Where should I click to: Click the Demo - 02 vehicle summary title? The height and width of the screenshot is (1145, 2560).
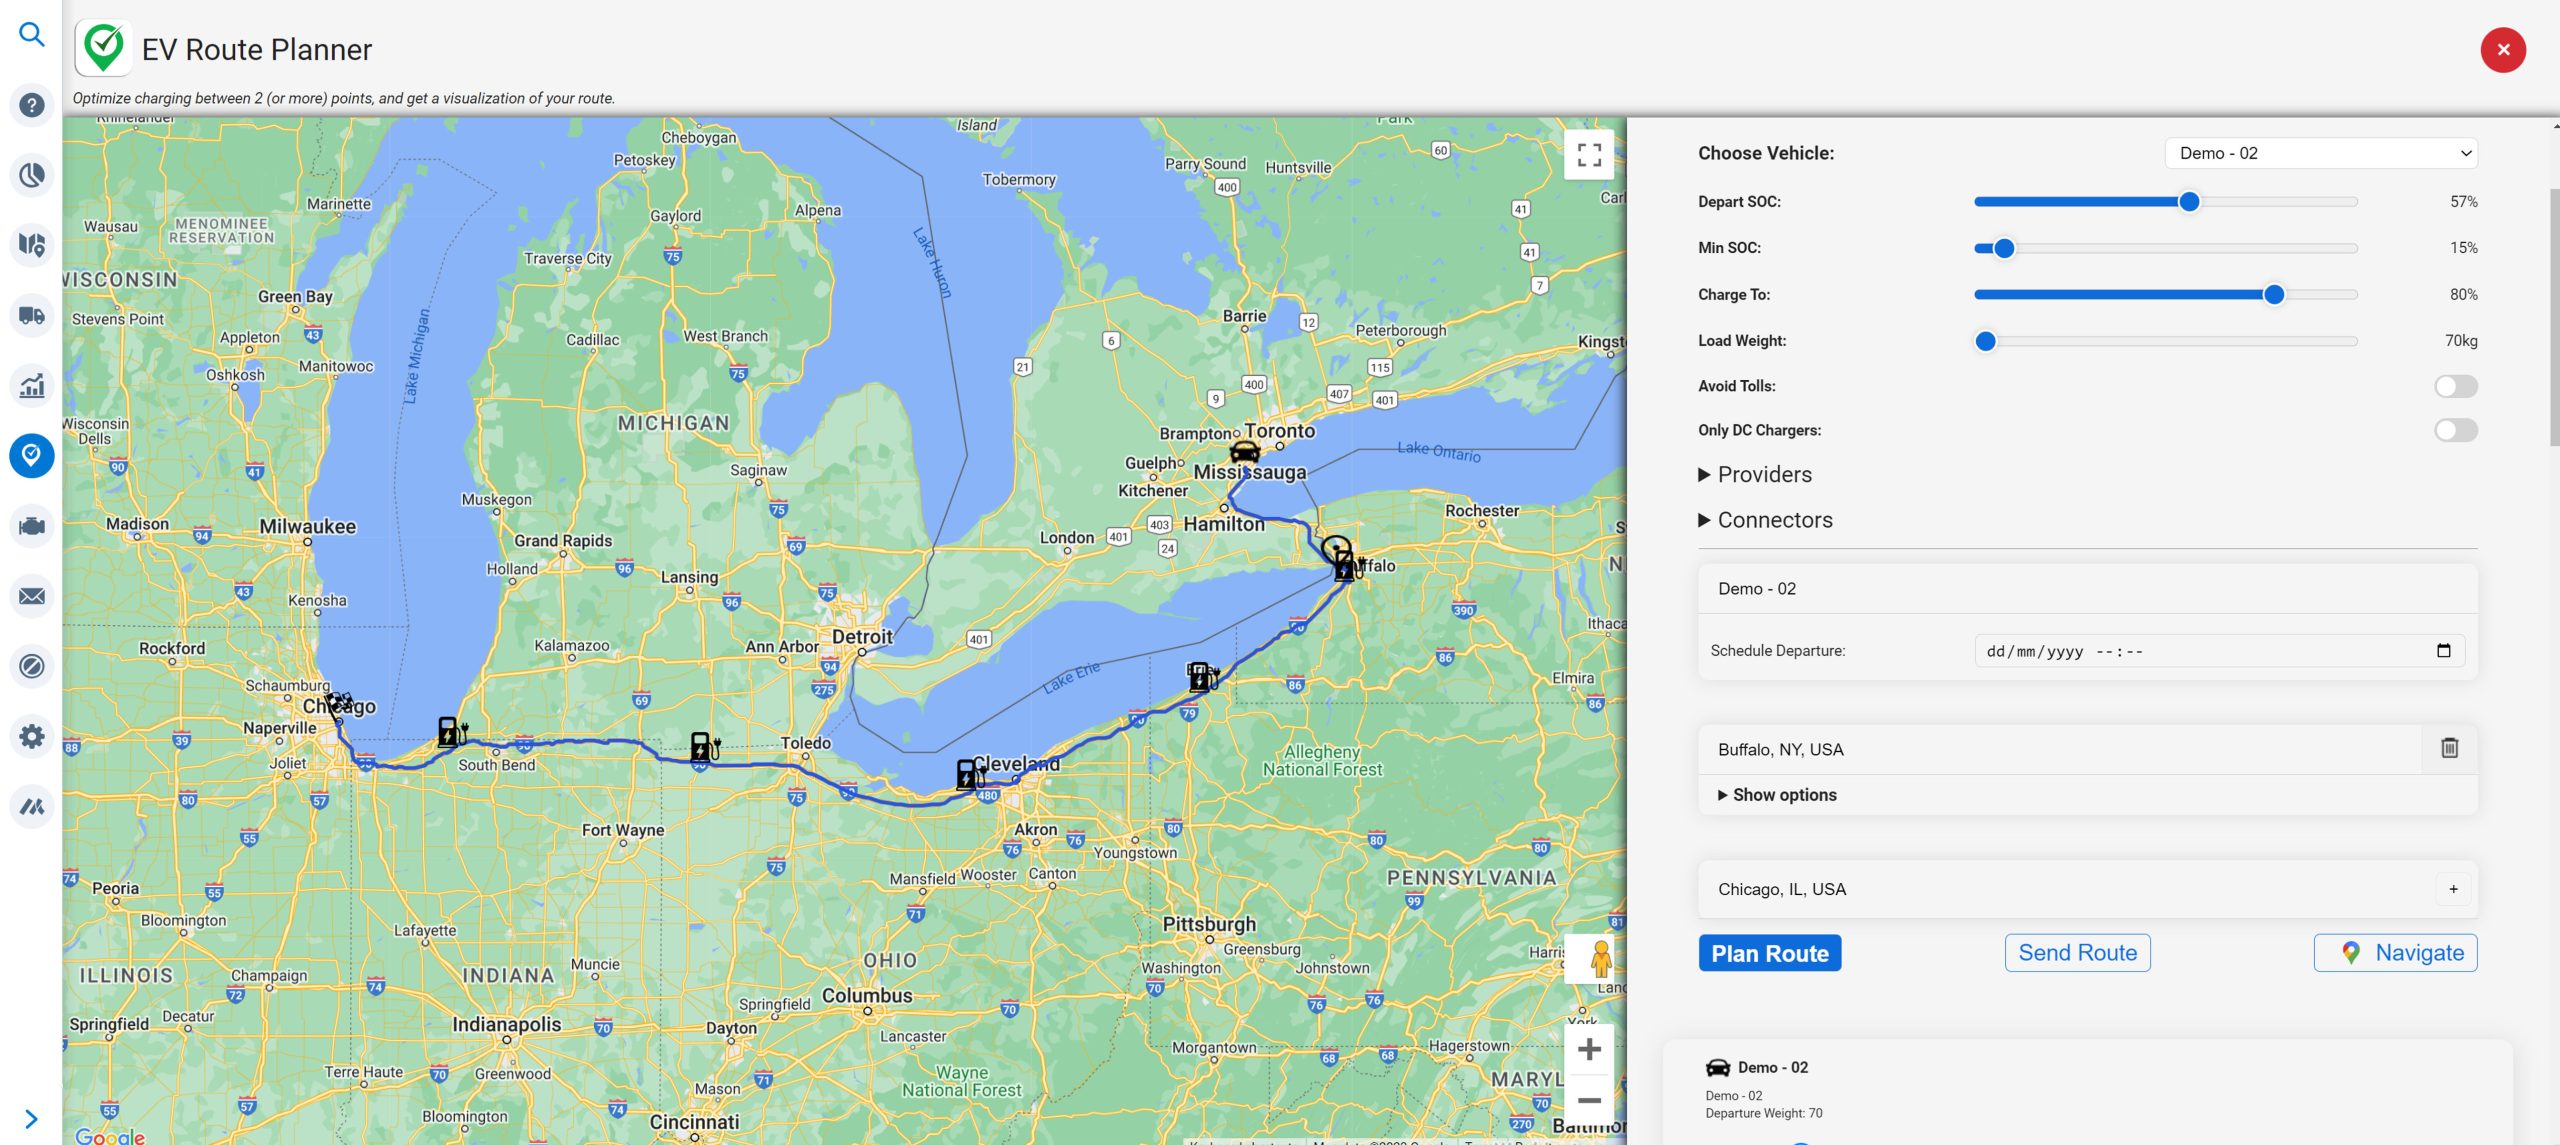point(1772,1067)
